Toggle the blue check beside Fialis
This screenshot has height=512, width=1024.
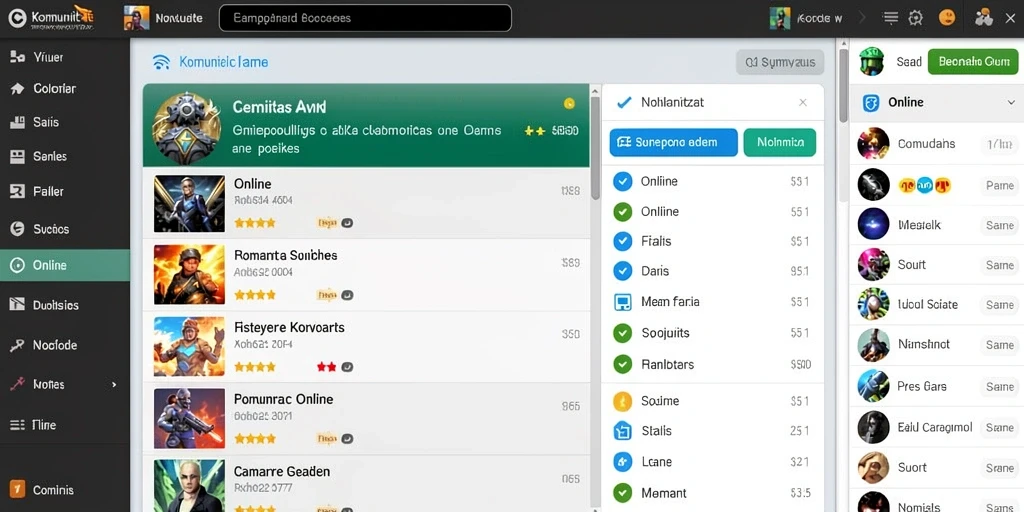tap(623, 242)
